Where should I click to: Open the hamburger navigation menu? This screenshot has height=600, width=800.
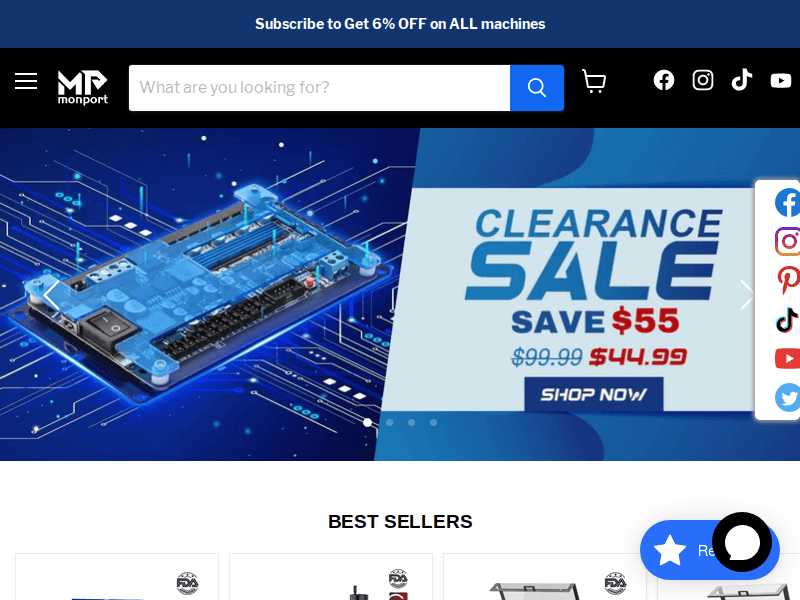[x=26, y=81]
